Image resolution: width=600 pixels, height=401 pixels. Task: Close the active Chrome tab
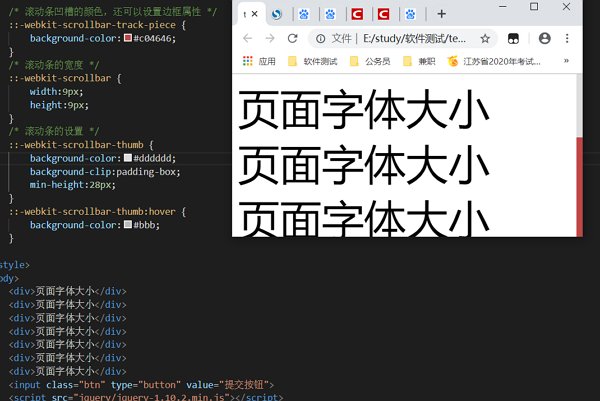coord(254,14)
